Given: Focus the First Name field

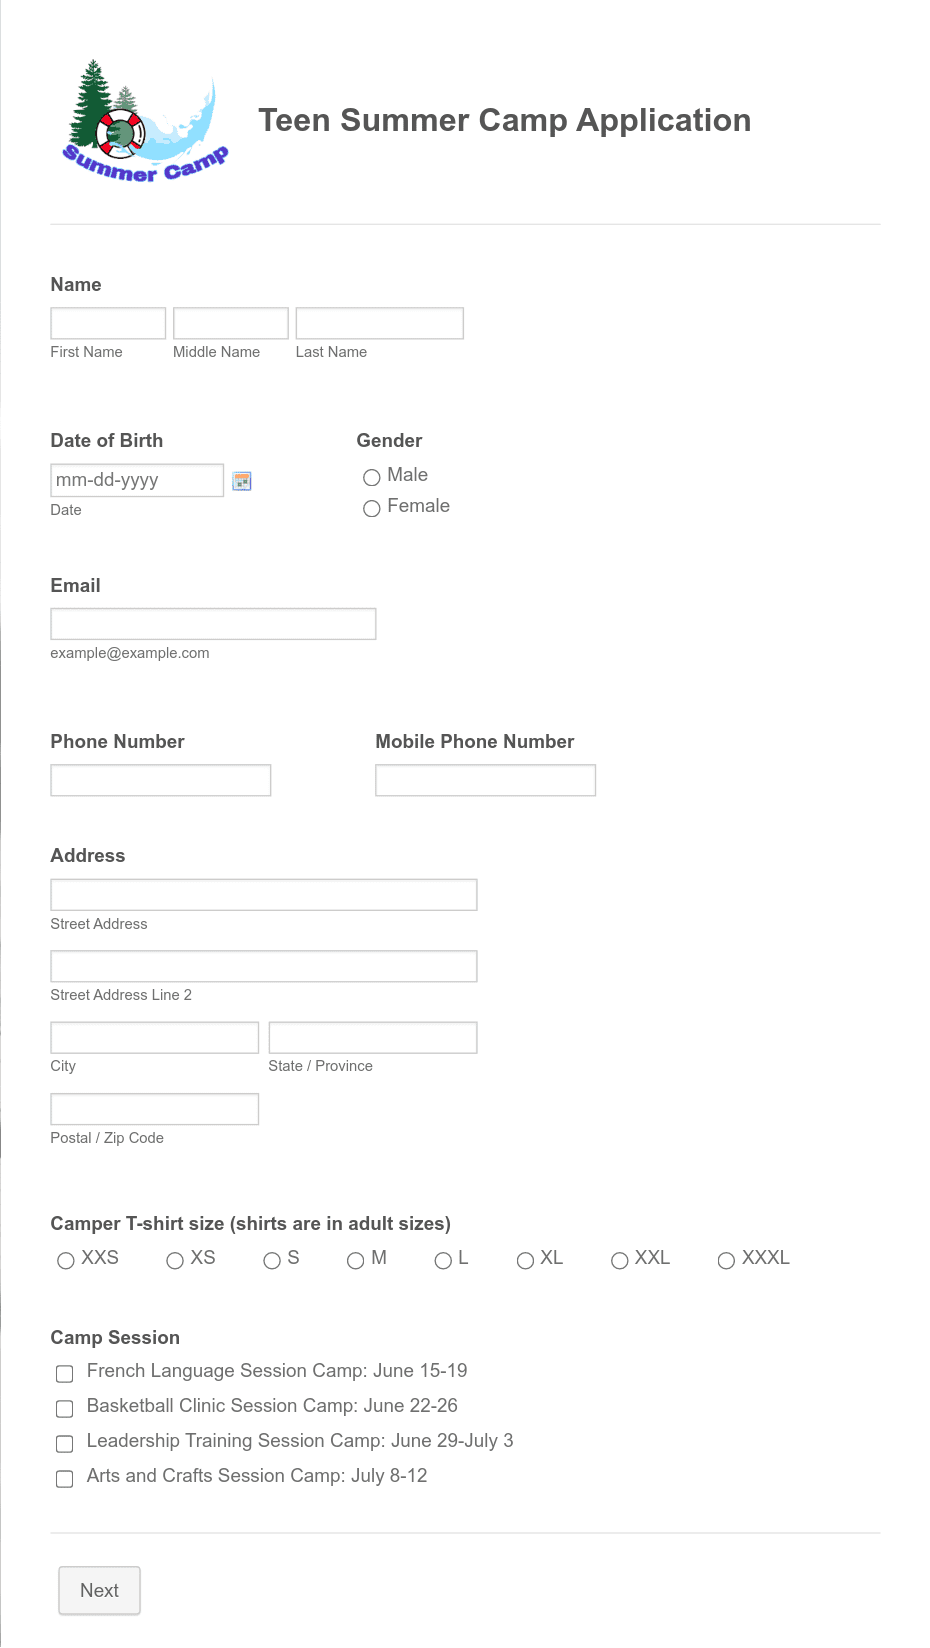Looking at the screenshot, I should pyautogui.click(x=108, y=323).
